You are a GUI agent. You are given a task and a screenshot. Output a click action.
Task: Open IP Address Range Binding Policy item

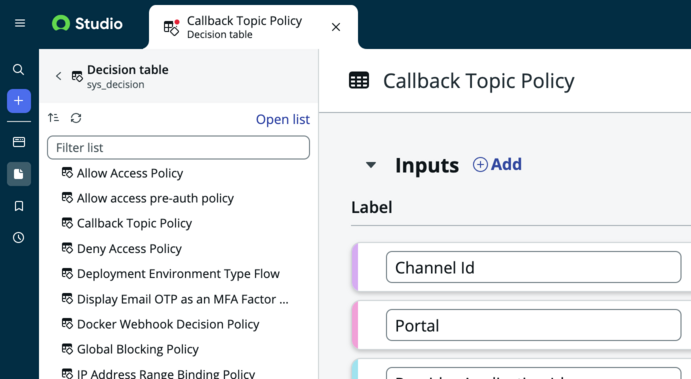tap(158, 374)
